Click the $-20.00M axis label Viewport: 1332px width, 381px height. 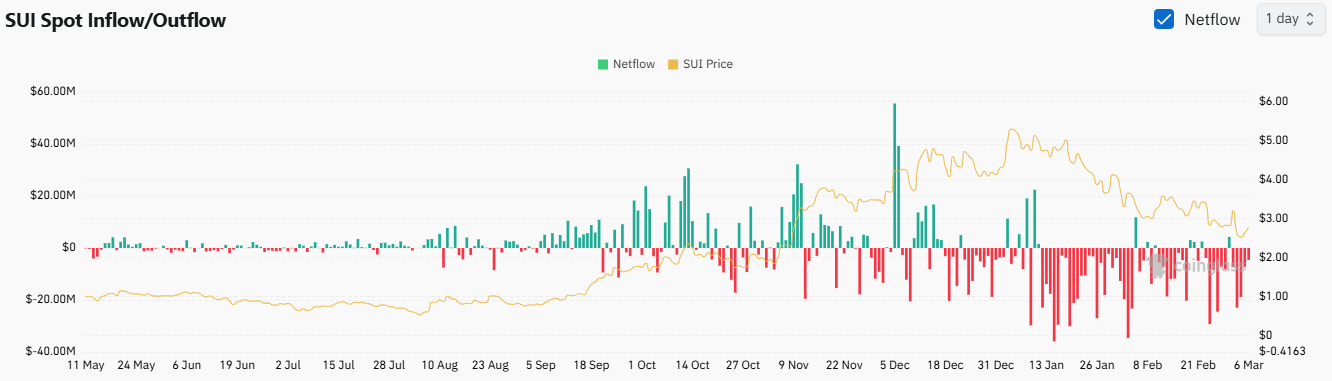(x=51, y=299)
